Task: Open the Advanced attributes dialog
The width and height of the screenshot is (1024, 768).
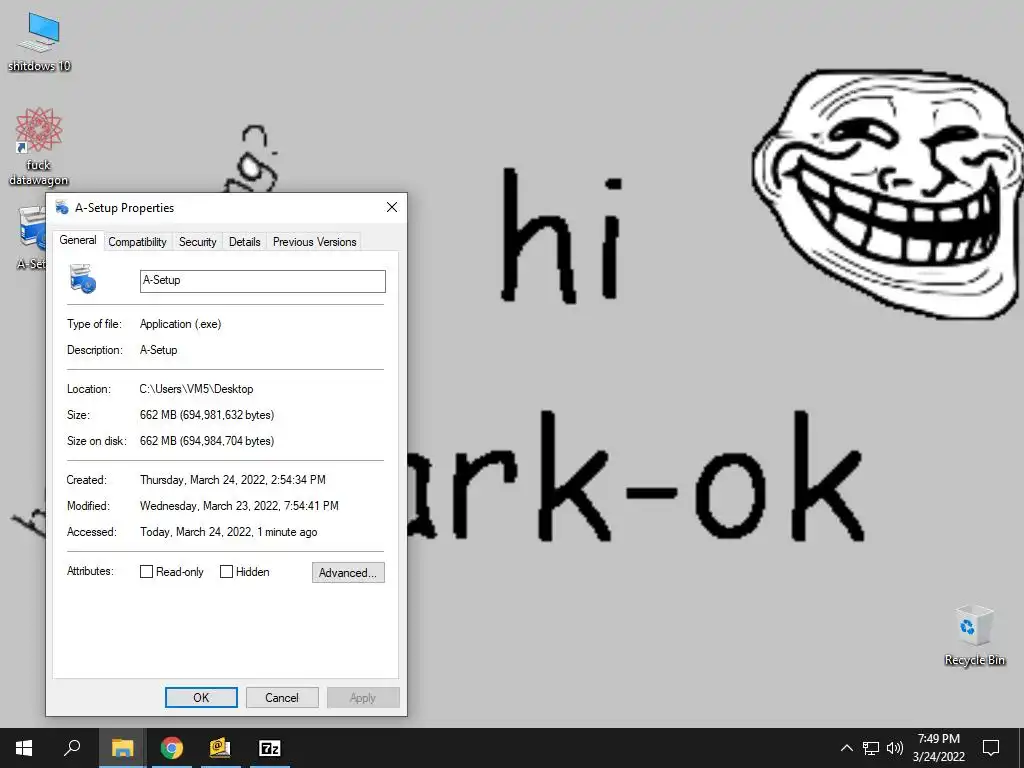Action: point(348,573)
